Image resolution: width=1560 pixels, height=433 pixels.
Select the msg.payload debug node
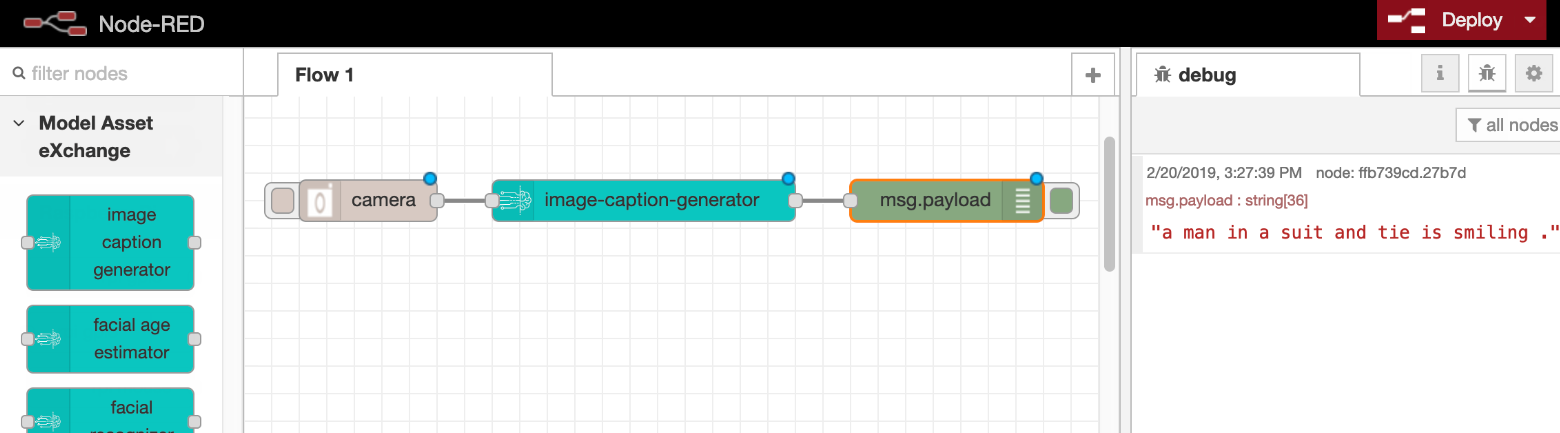pos(946,200)
